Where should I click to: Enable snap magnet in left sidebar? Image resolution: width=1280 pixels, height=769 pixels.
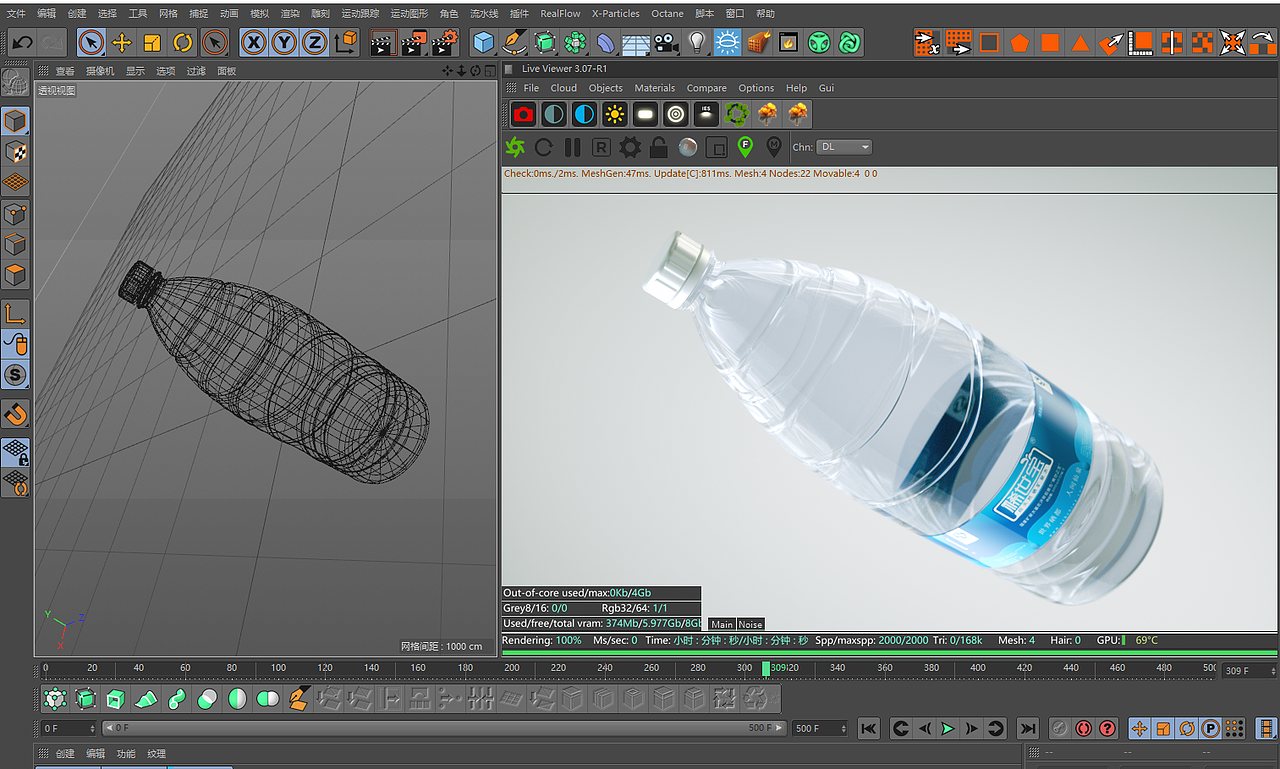(15, 413)
